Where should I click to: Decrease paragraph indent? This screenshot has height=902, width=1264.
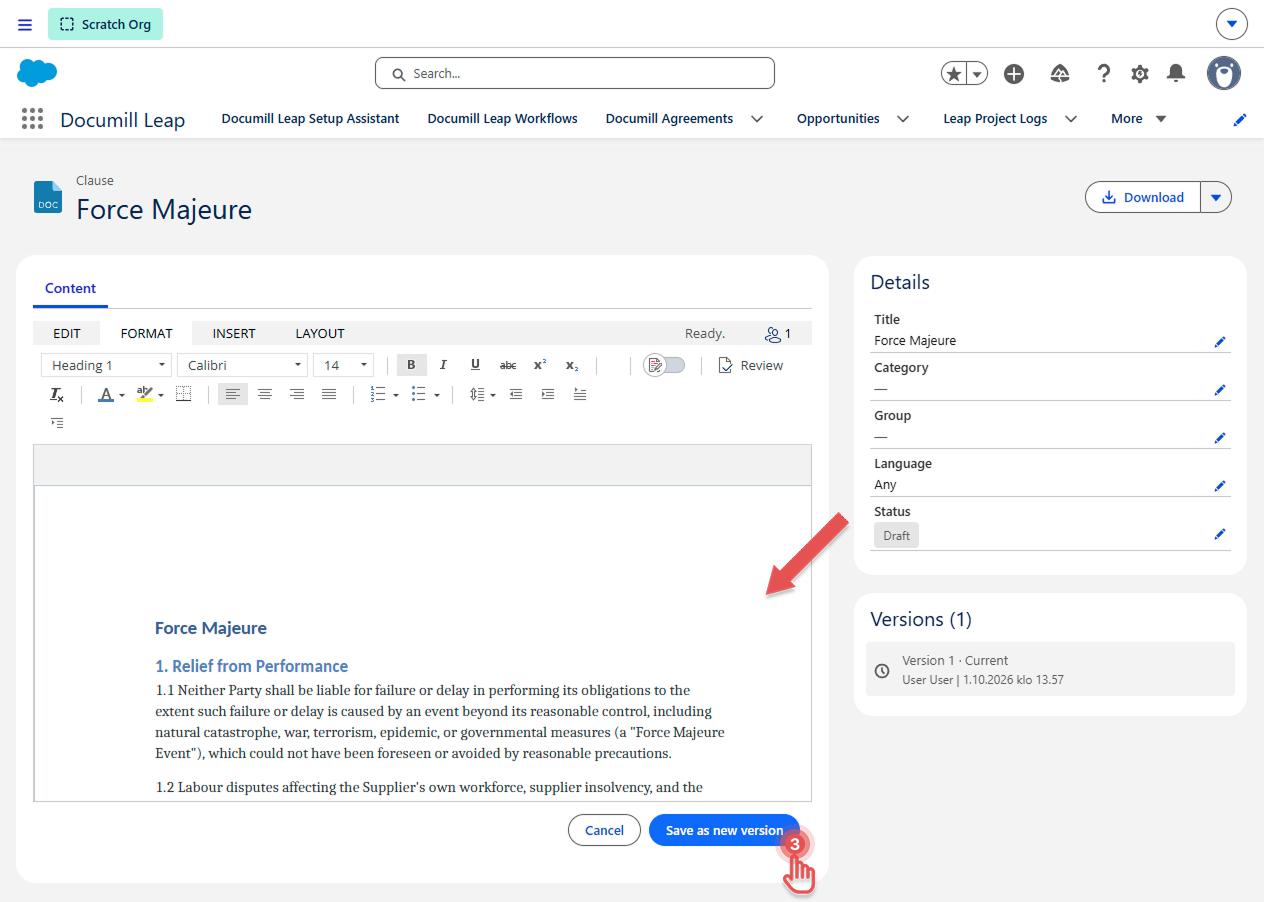pos(516,394)
